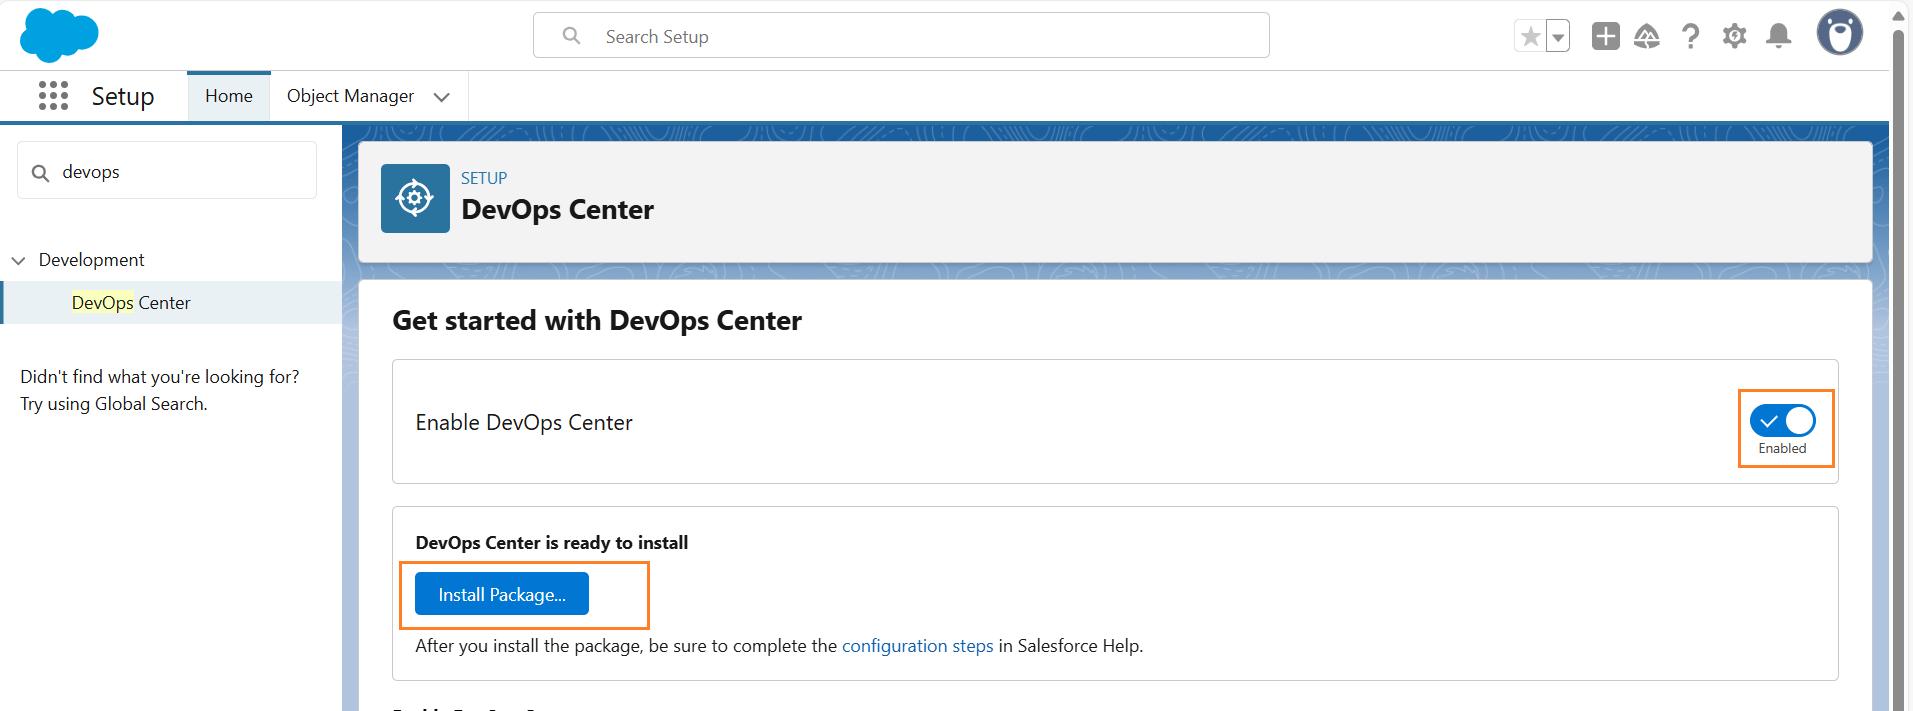Click the favorites star icon
The image size is (1913, 711).
1530,37
